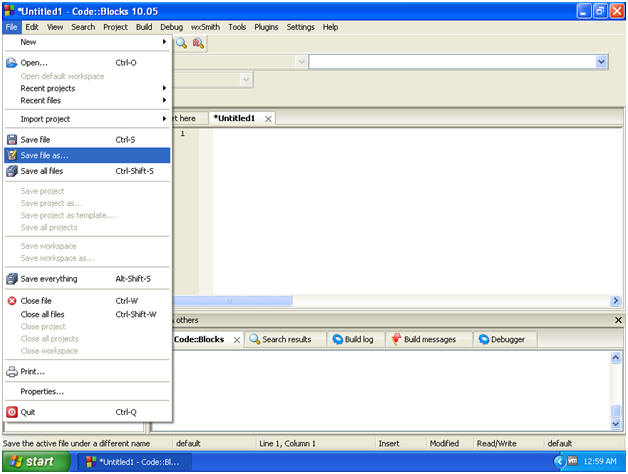Click the Debugger tab icon
This screenshot has width=628, height=474.
[x=484, y=339]
